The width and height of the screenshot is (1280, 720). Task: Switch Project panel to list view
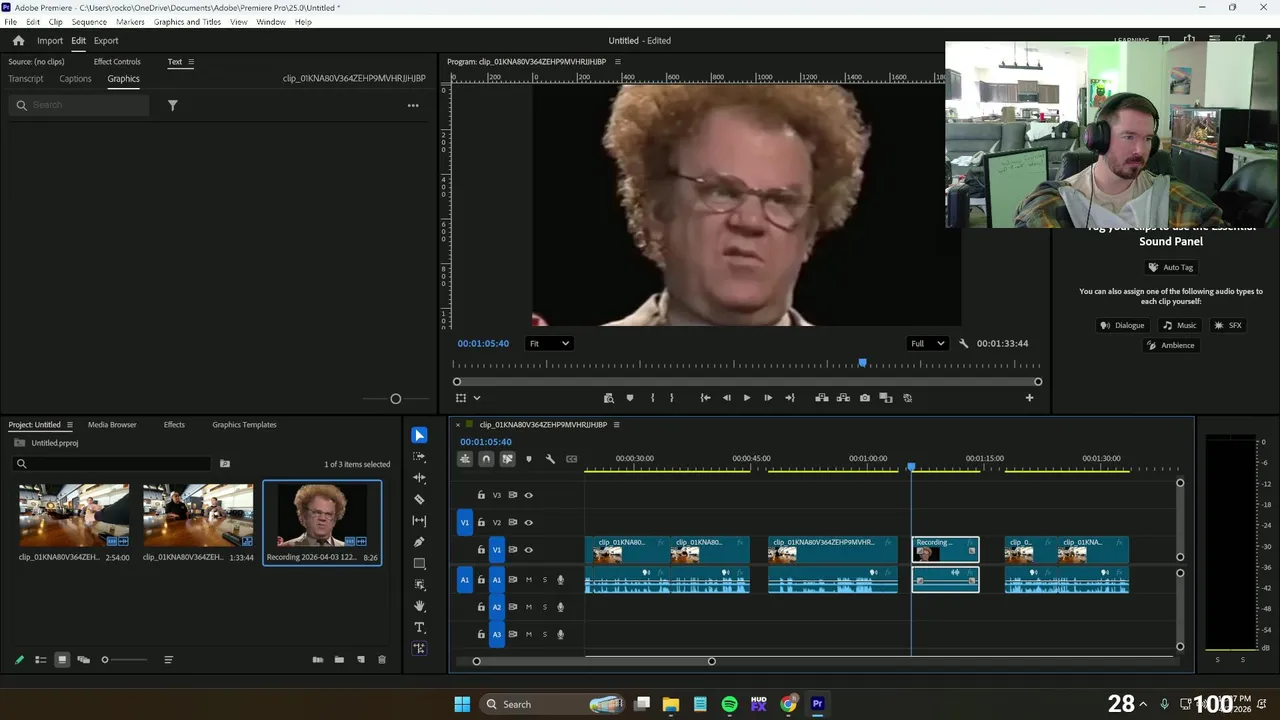point(41,660)
